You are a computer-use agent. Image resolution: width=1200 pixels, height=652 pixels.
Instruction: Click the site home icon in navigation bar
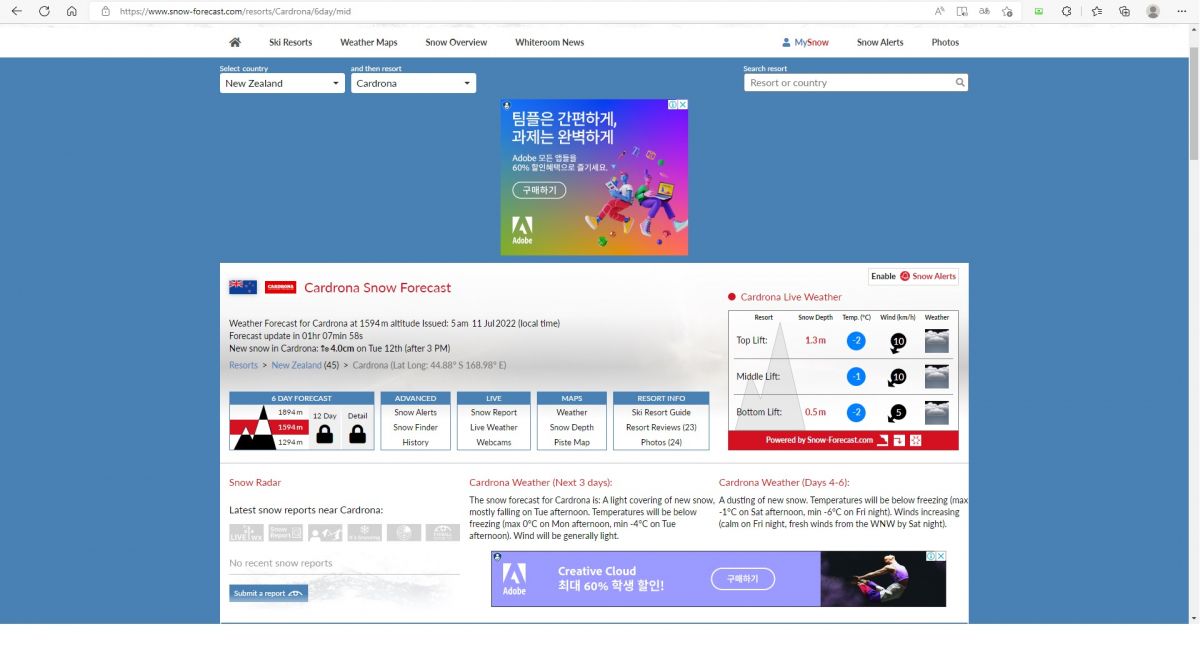point(235,42)
